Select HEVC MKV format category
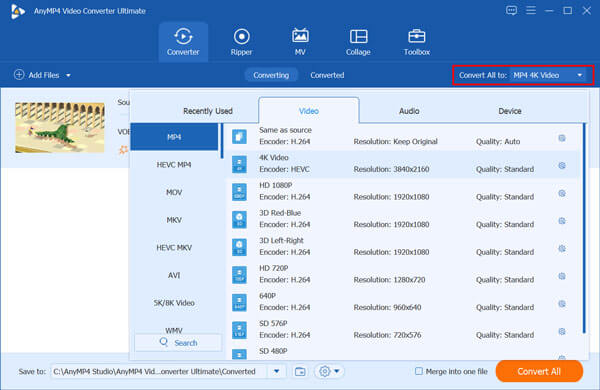The width and height of the screenshot is (600, 390). (x=174, y=247)
